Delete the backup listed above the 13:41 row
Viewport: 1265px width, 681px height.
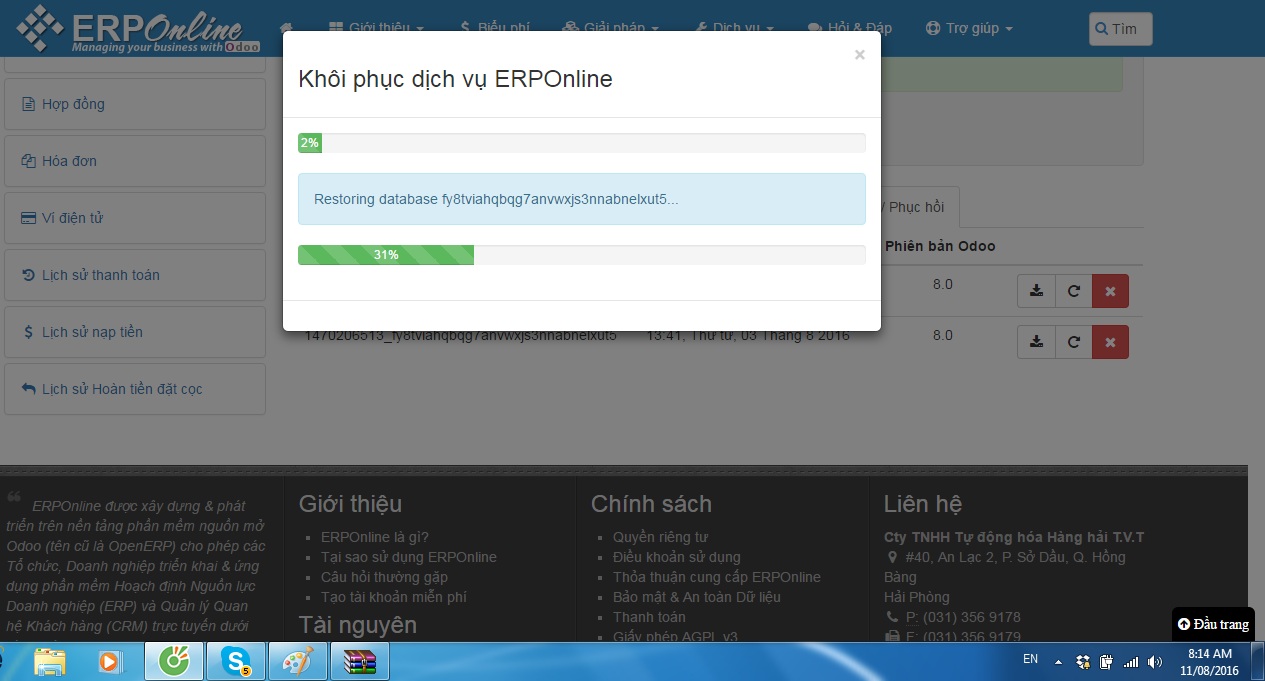1110,291
